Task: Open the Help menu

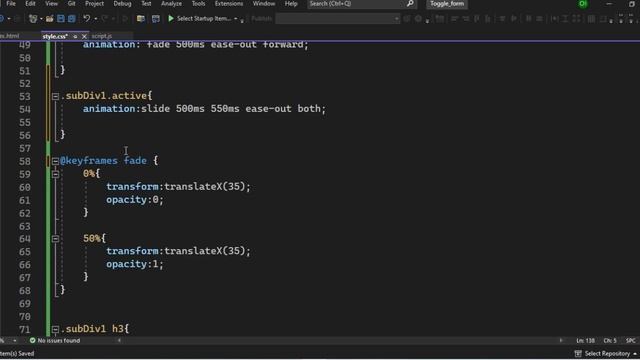Action: (x=291, y=4)
